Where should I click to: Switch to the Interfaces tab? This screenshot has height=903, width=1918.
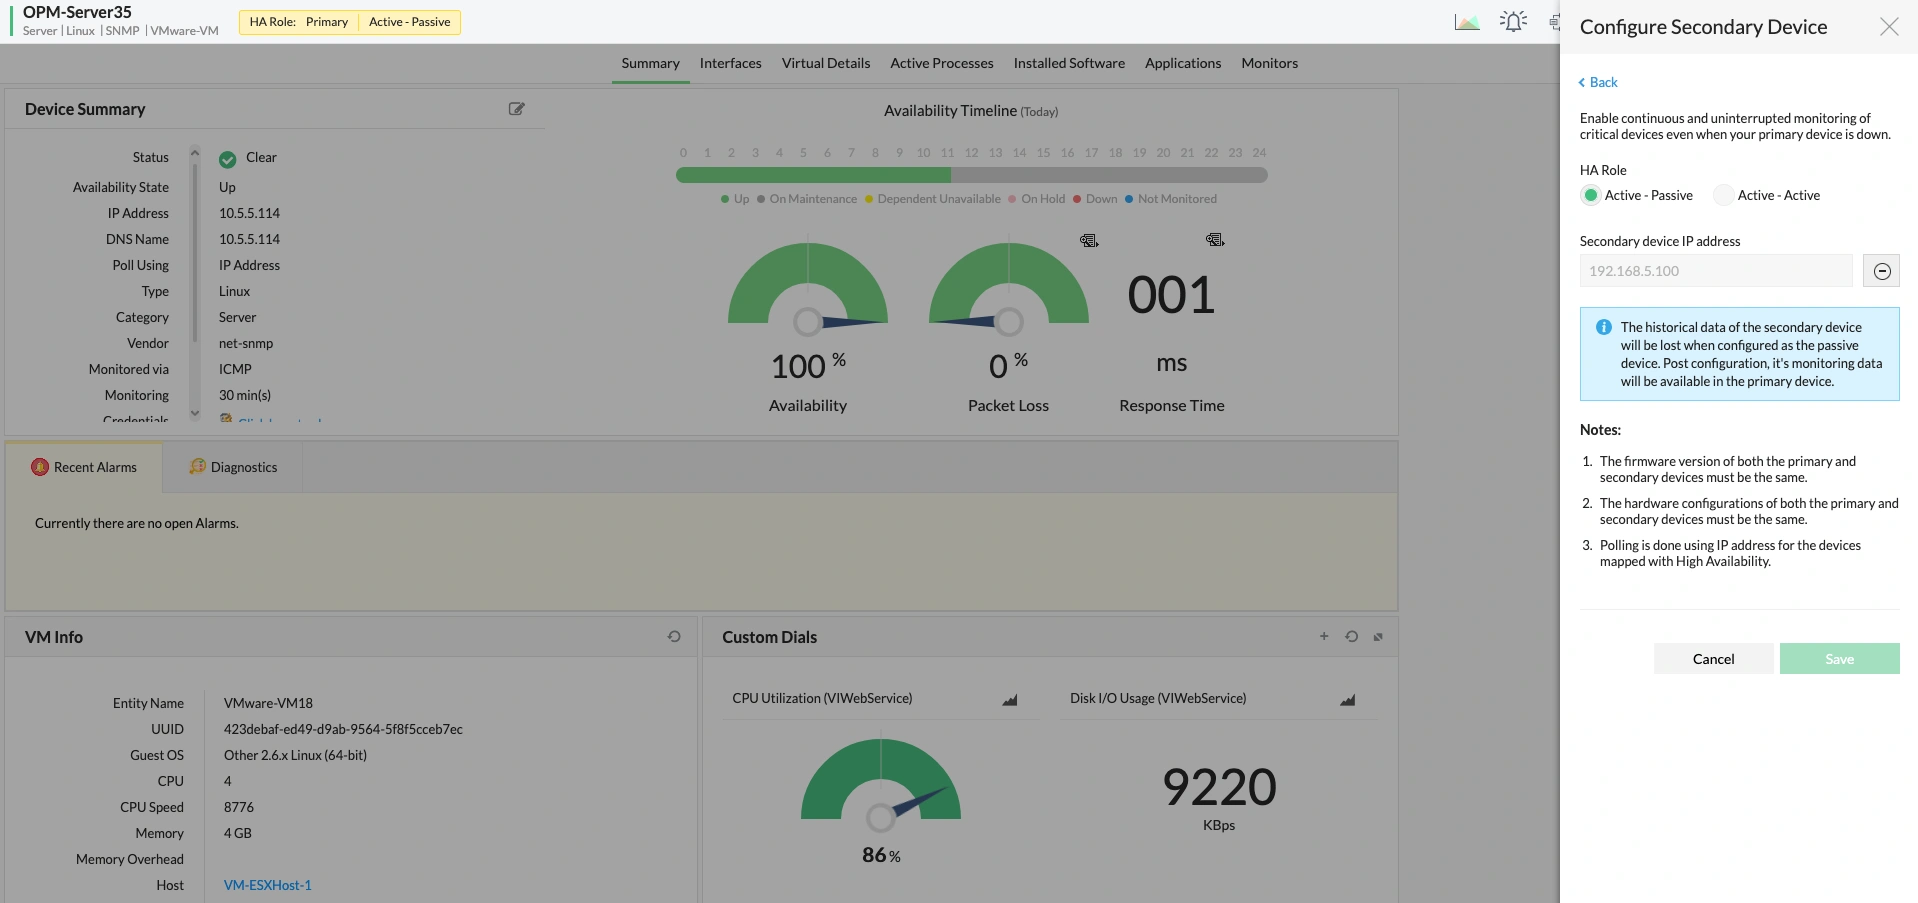[730, 63]
